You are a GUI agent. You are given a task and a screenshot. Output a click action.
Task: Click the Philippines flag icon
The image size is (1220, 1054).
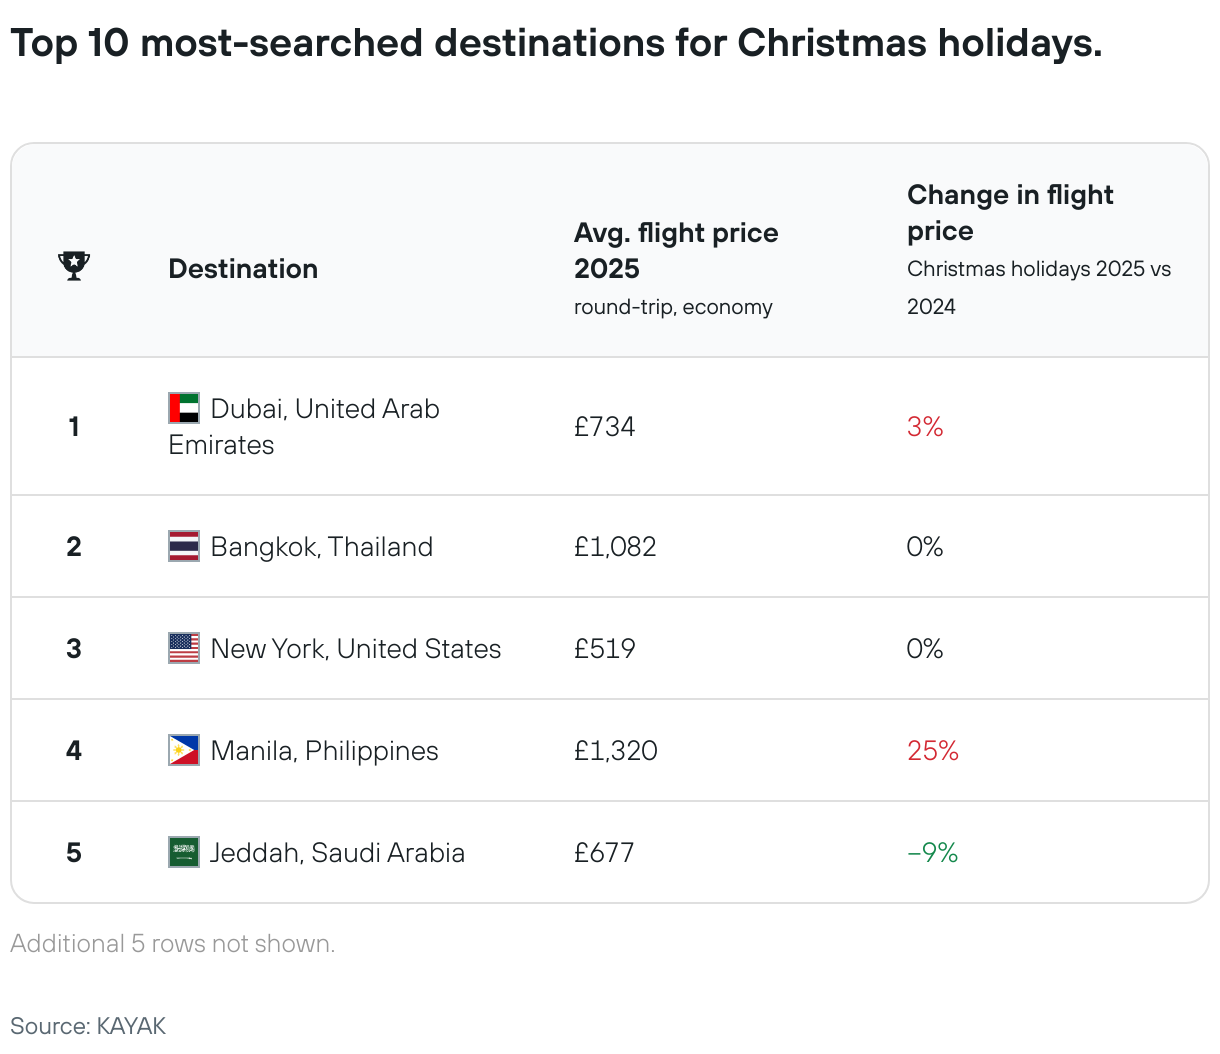(x=184, y=750)
